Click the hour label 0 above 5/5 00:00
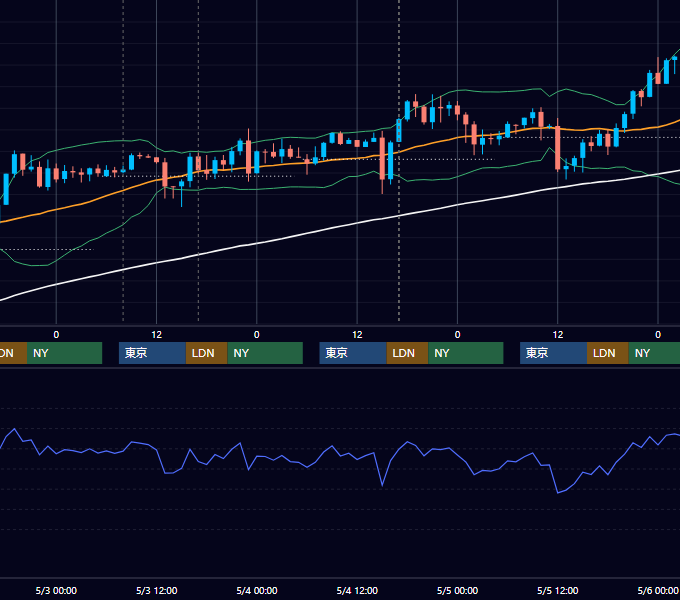 [457, 335]
